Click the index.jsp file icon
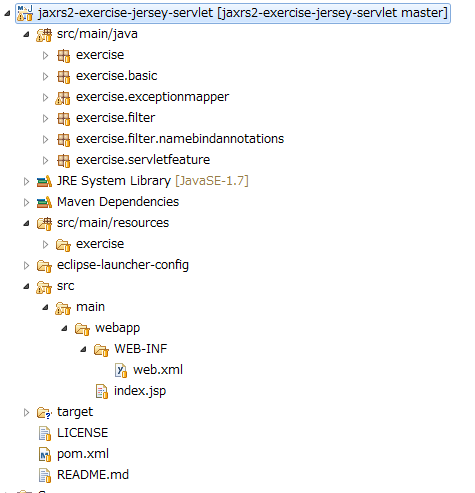 tap(102, 391)
